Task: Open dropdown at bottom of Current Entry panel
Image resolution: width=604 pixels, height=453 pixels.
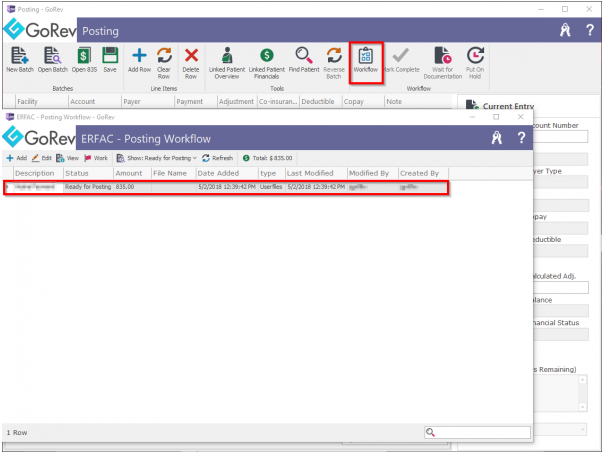Action: tap(582, 429)
